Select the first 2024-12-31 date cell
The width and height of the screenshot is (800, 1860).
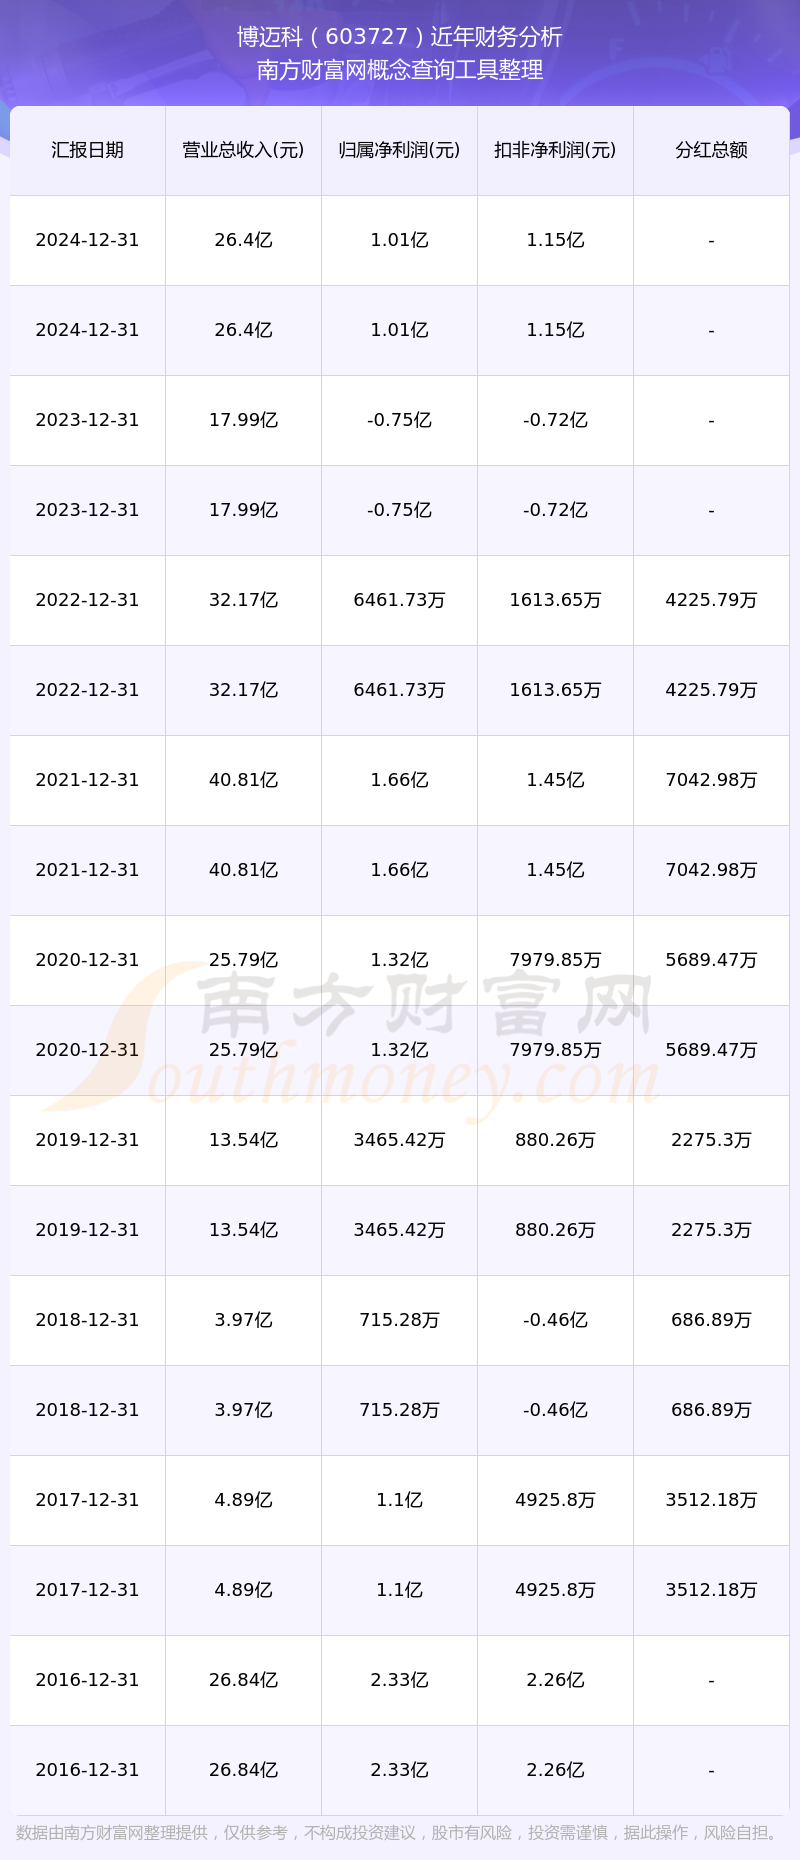pos(87,240)
